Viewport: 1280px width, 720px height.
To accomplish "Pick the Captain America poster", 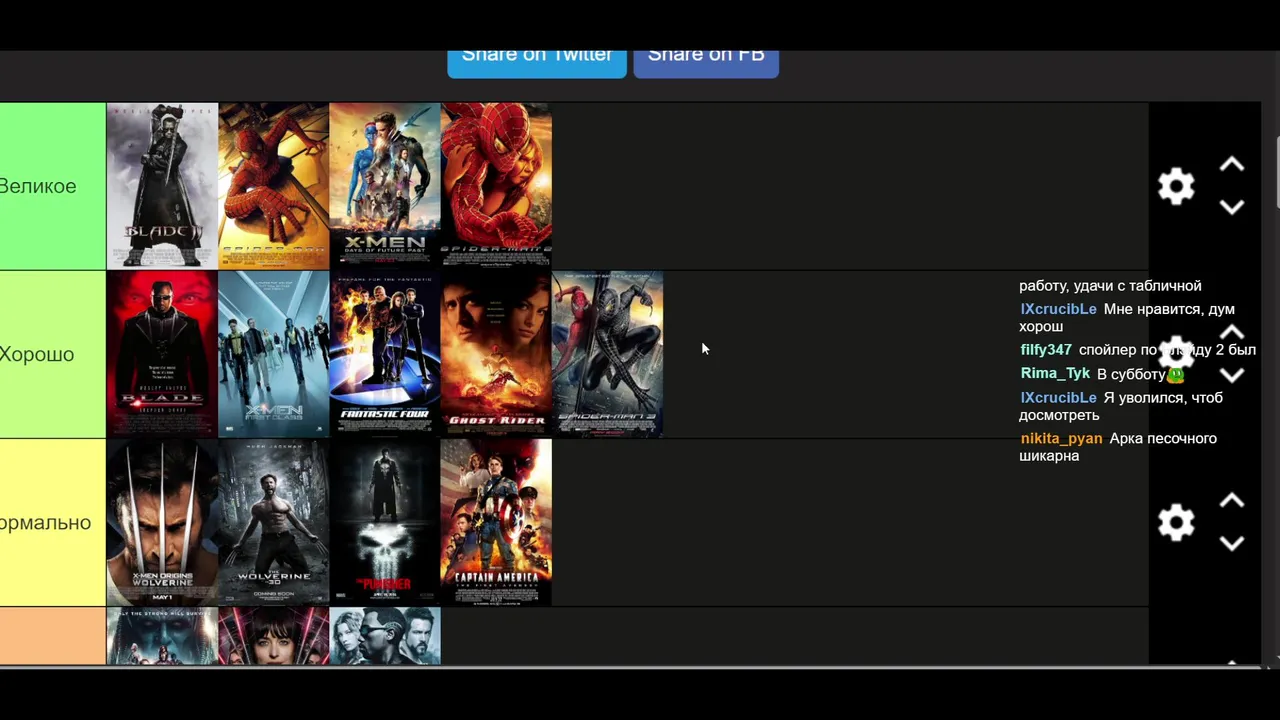I will pyautogui.click(x=496, y=522).
